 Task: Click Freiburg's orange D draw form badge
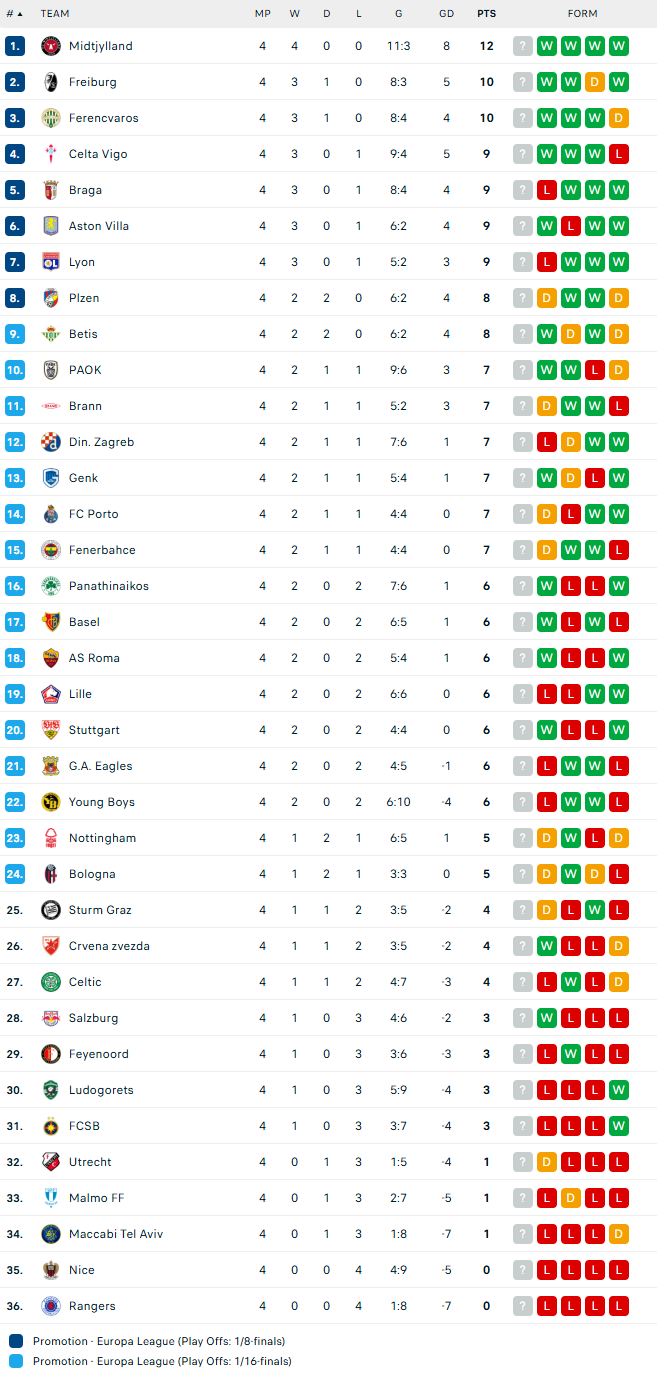[x=595, y=82]
